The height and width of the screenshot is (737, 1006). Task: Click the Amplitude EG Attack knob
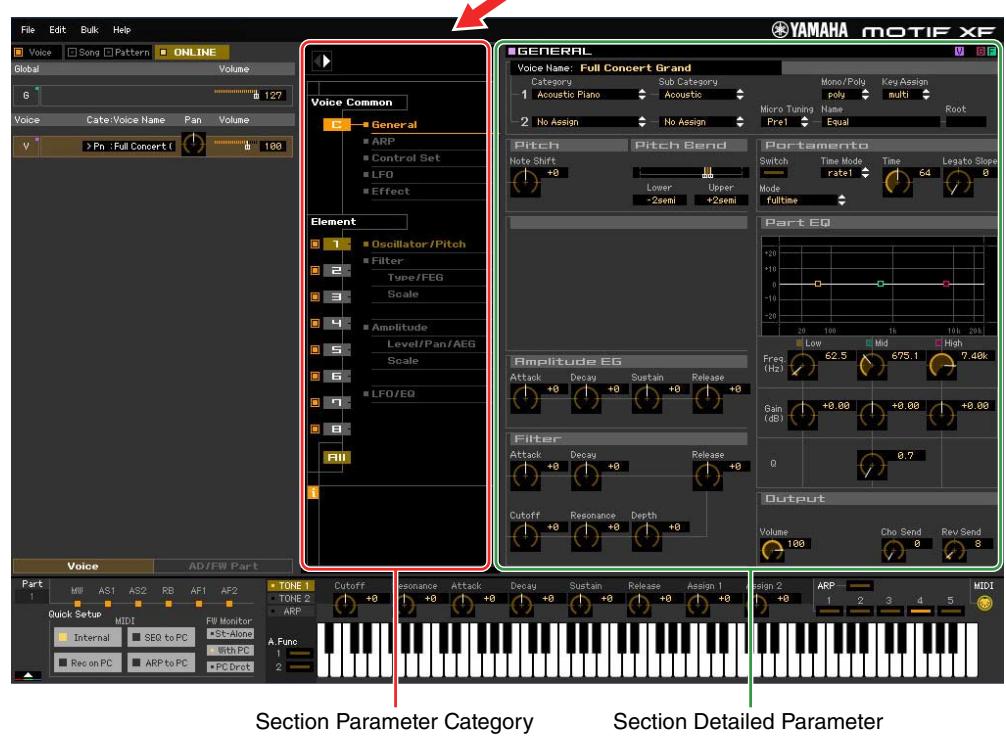(x=525, y=399)
